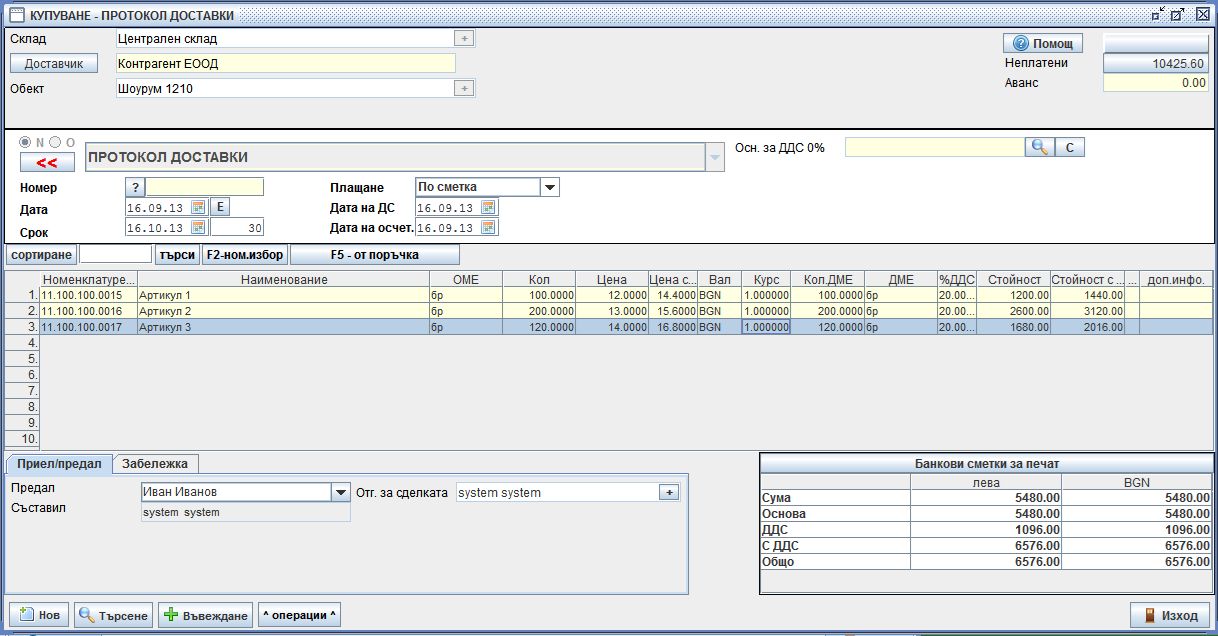1218x636 pixels.
Task: Open the Склад field showing Централен склад
Action: coord(285,38)
